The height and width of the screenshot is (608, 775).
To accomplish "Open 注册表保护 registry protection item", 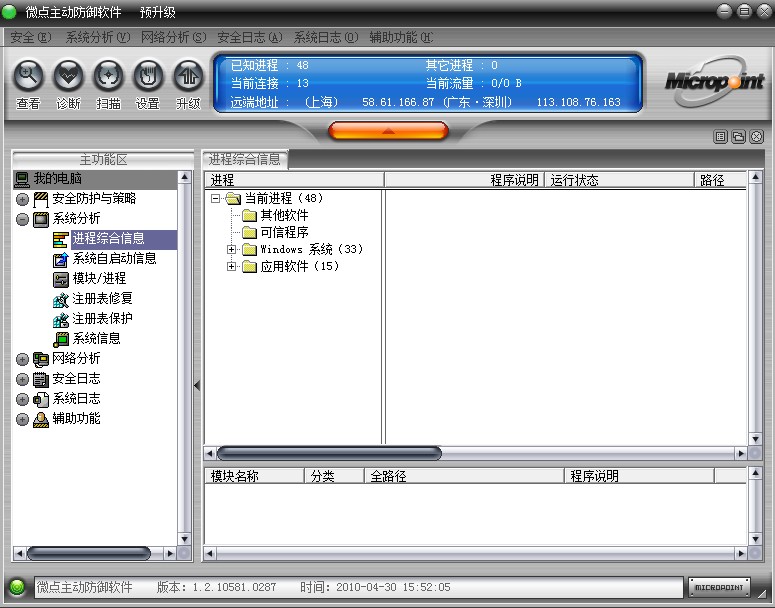I will coord(102,319).
